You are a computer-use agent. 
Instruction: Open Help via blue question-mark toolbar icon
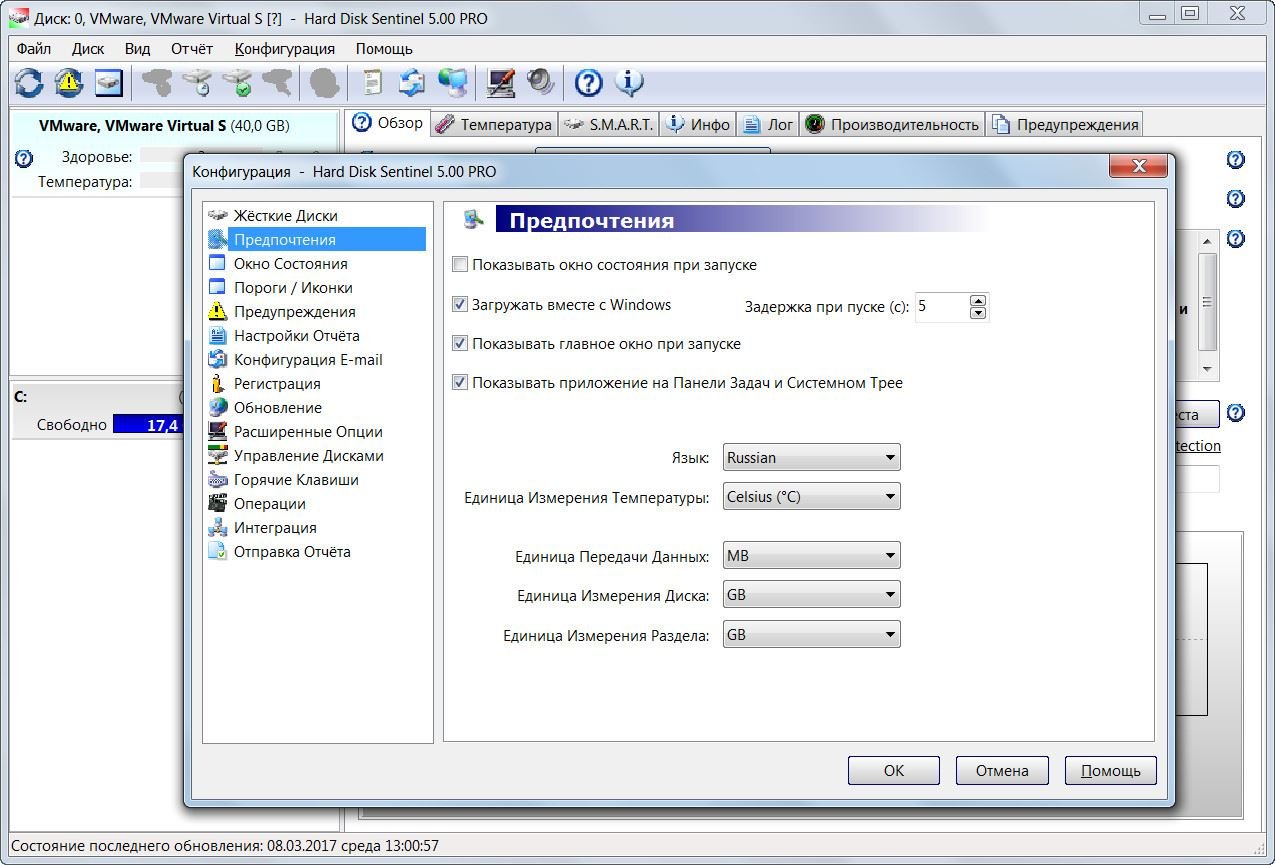(x=589, y=82)
